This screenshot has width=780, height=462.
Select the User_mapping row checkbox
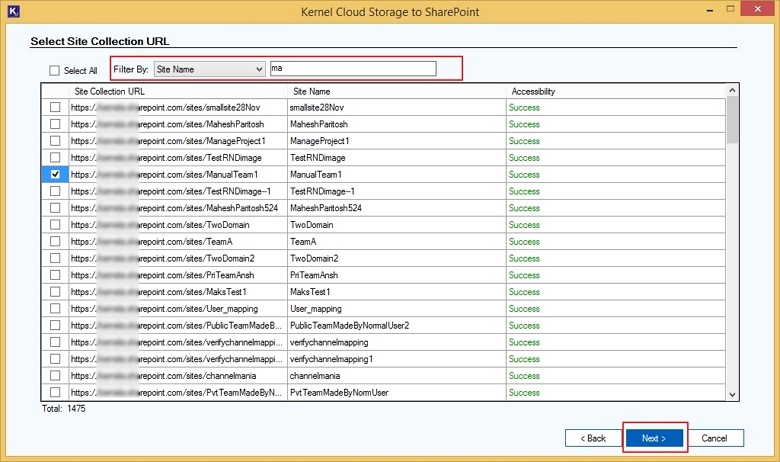click(55, 308)
